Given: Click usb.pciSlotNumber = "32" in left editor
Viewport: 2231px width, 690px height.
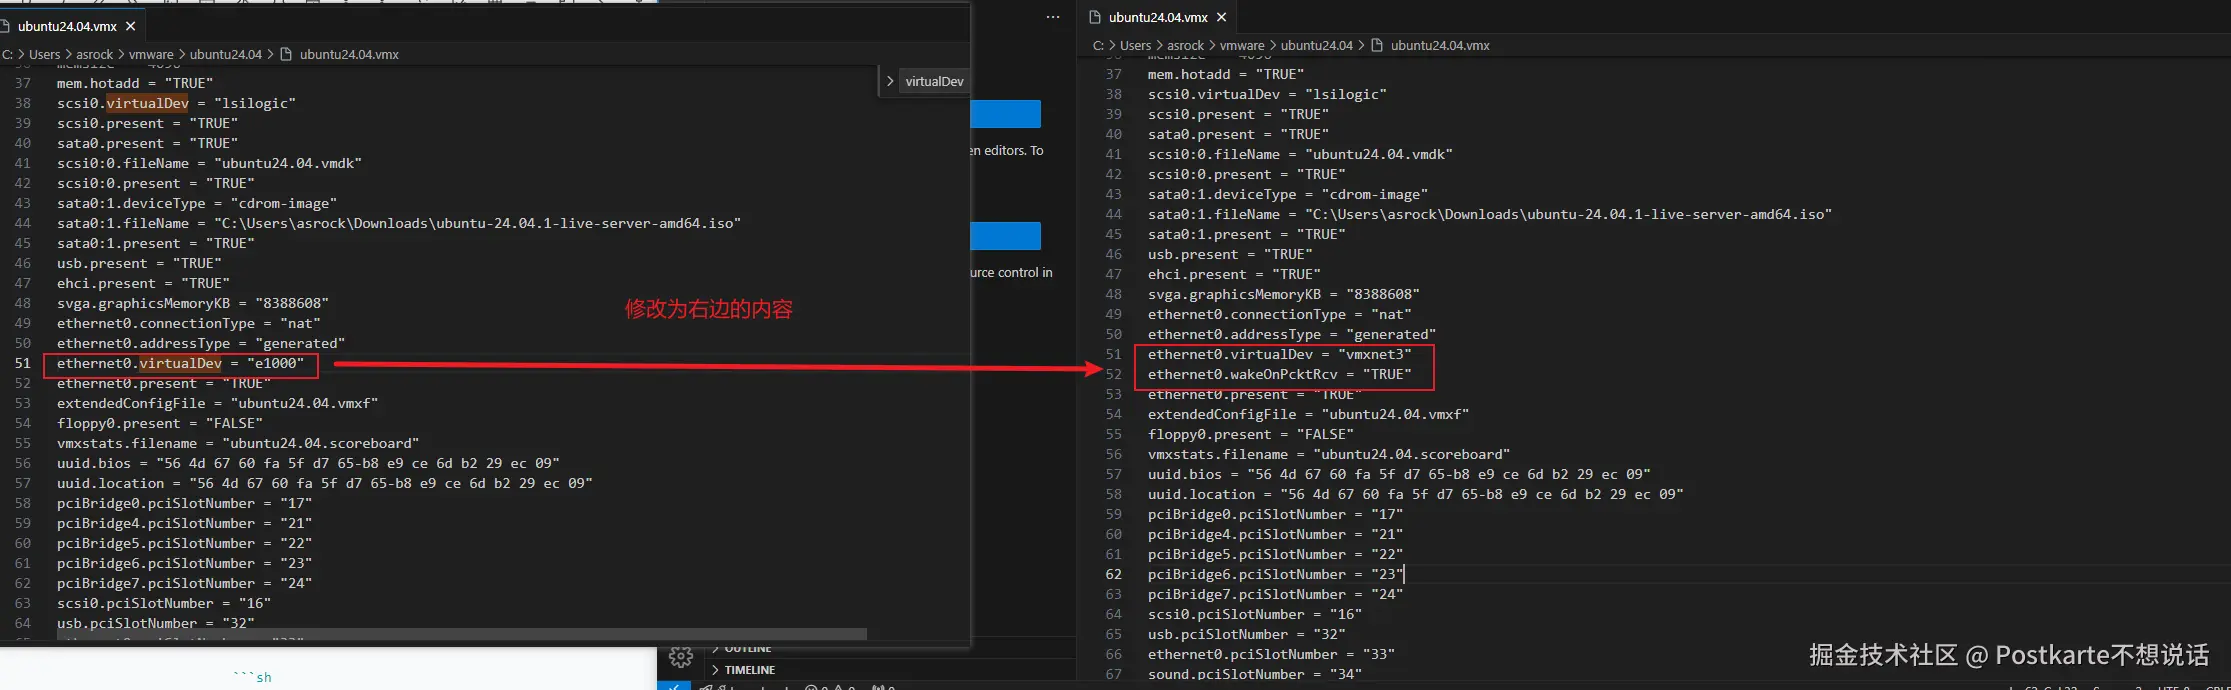Looking at the screenshot, I should coord(156,623).
